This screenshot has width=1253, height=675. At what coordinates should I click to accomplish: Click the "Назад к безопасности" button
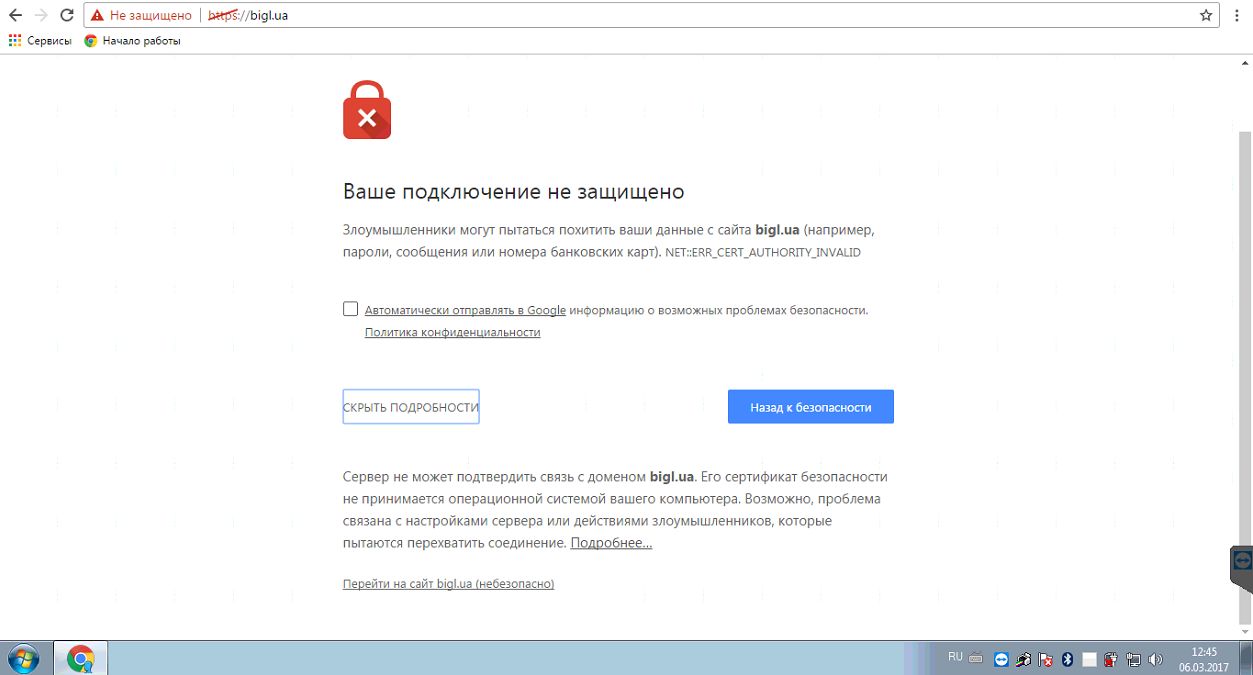click(811, 407)
